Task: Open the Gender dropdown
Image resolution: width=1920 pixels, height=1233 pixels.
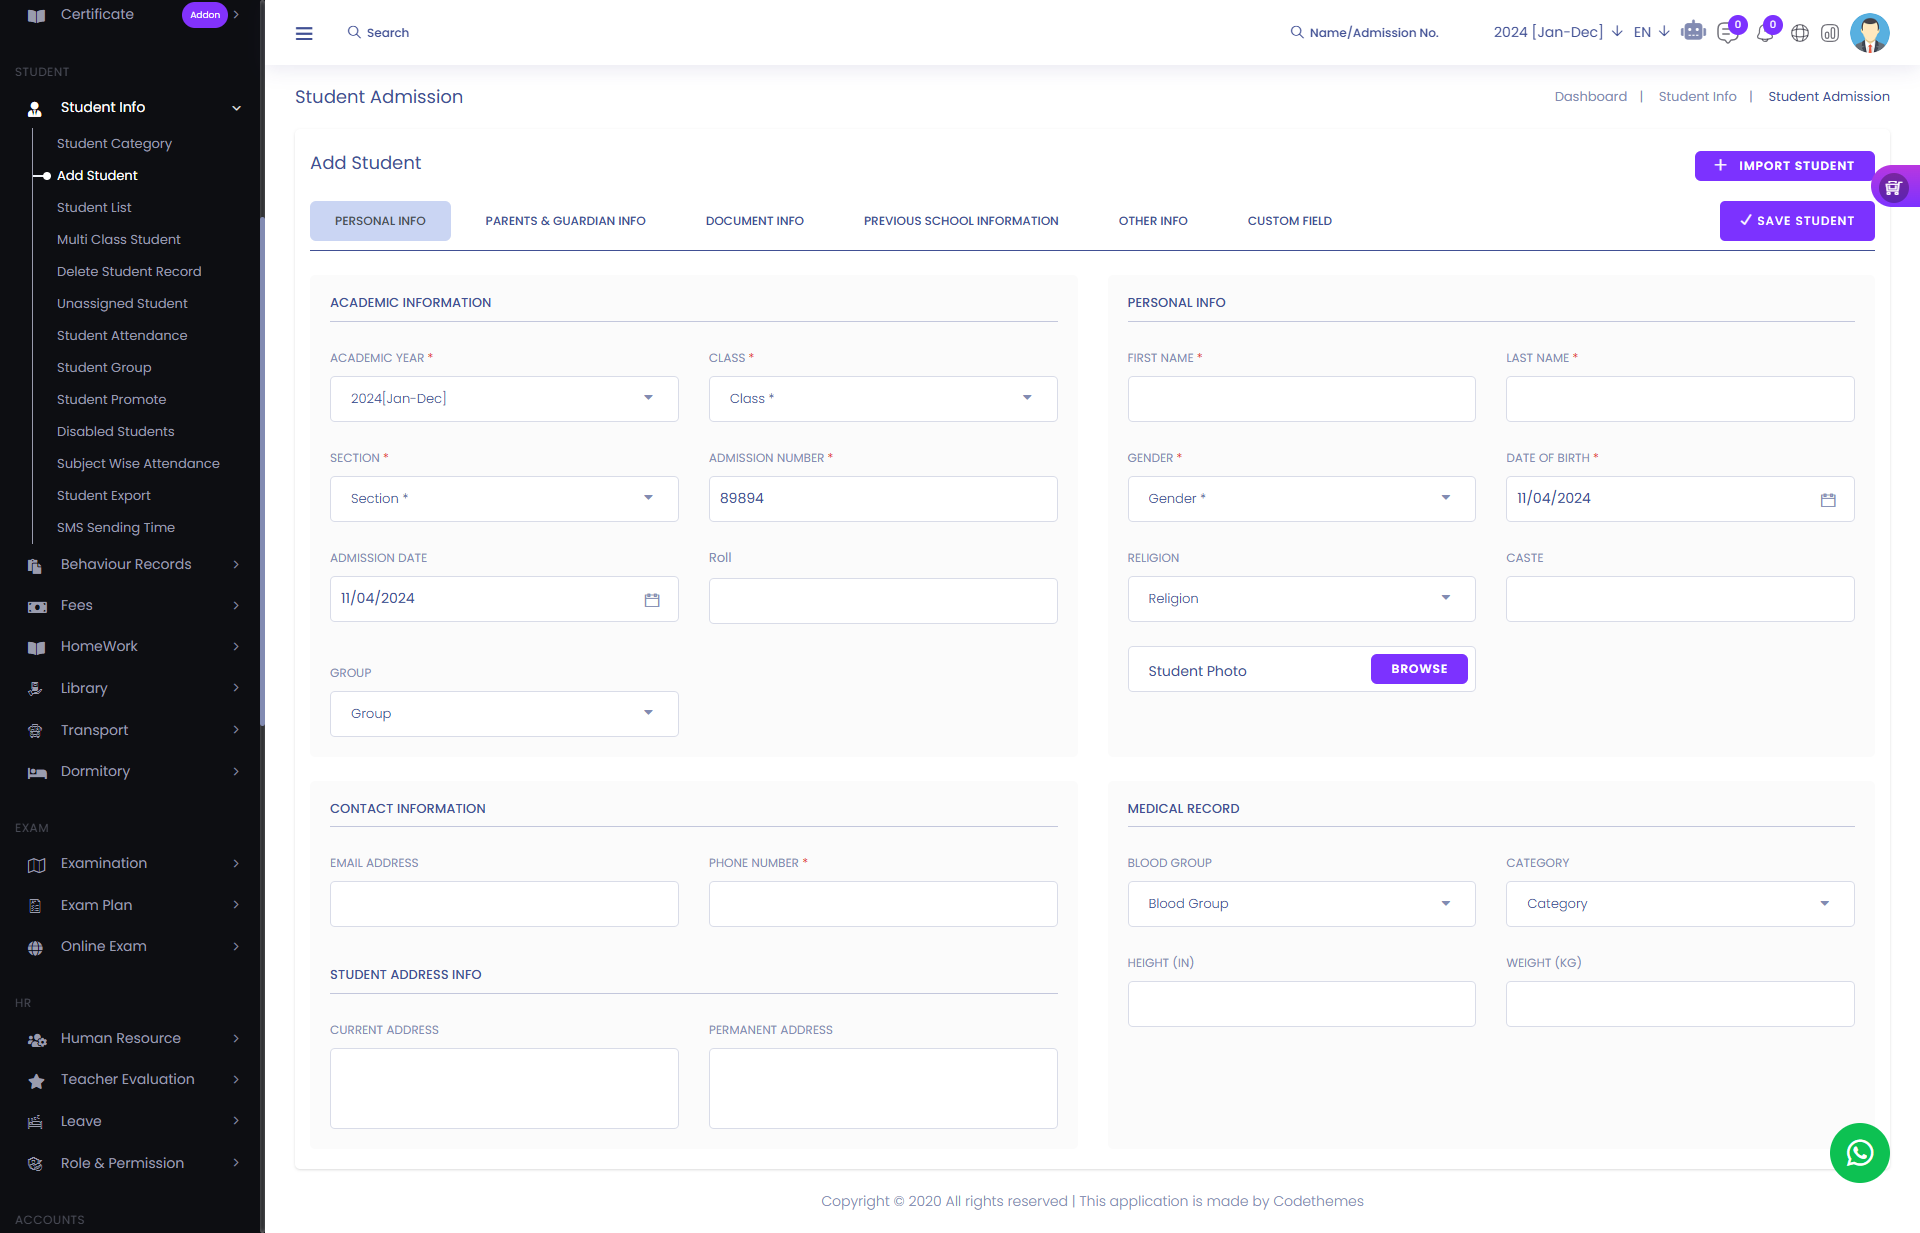Action: pos(1300,499)
